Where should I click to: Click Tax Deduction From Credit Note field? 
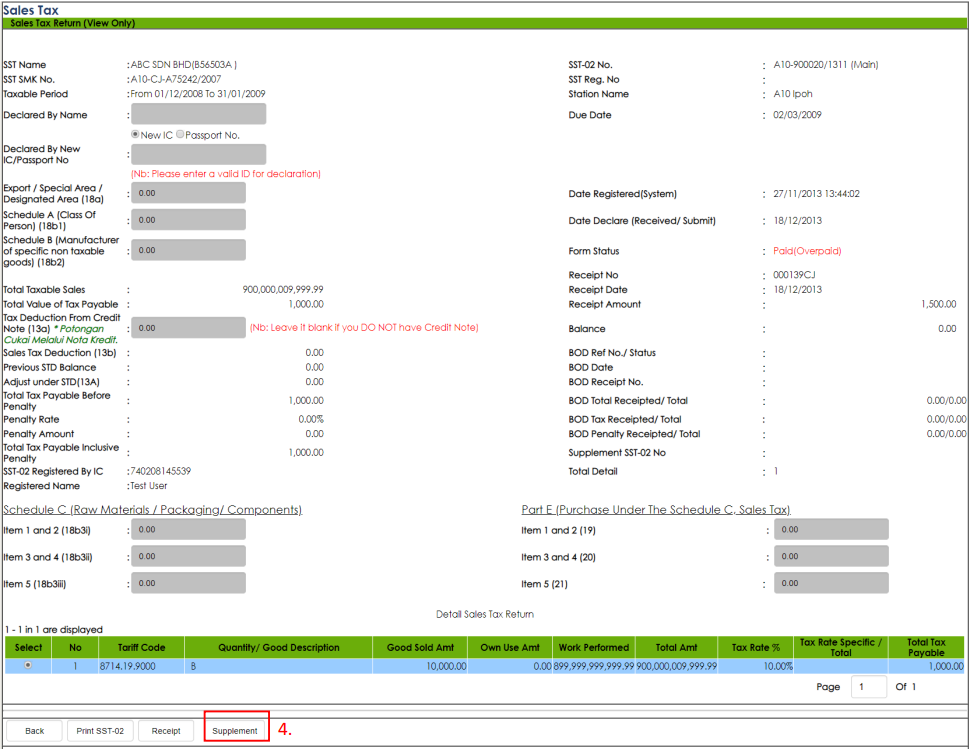188,328
